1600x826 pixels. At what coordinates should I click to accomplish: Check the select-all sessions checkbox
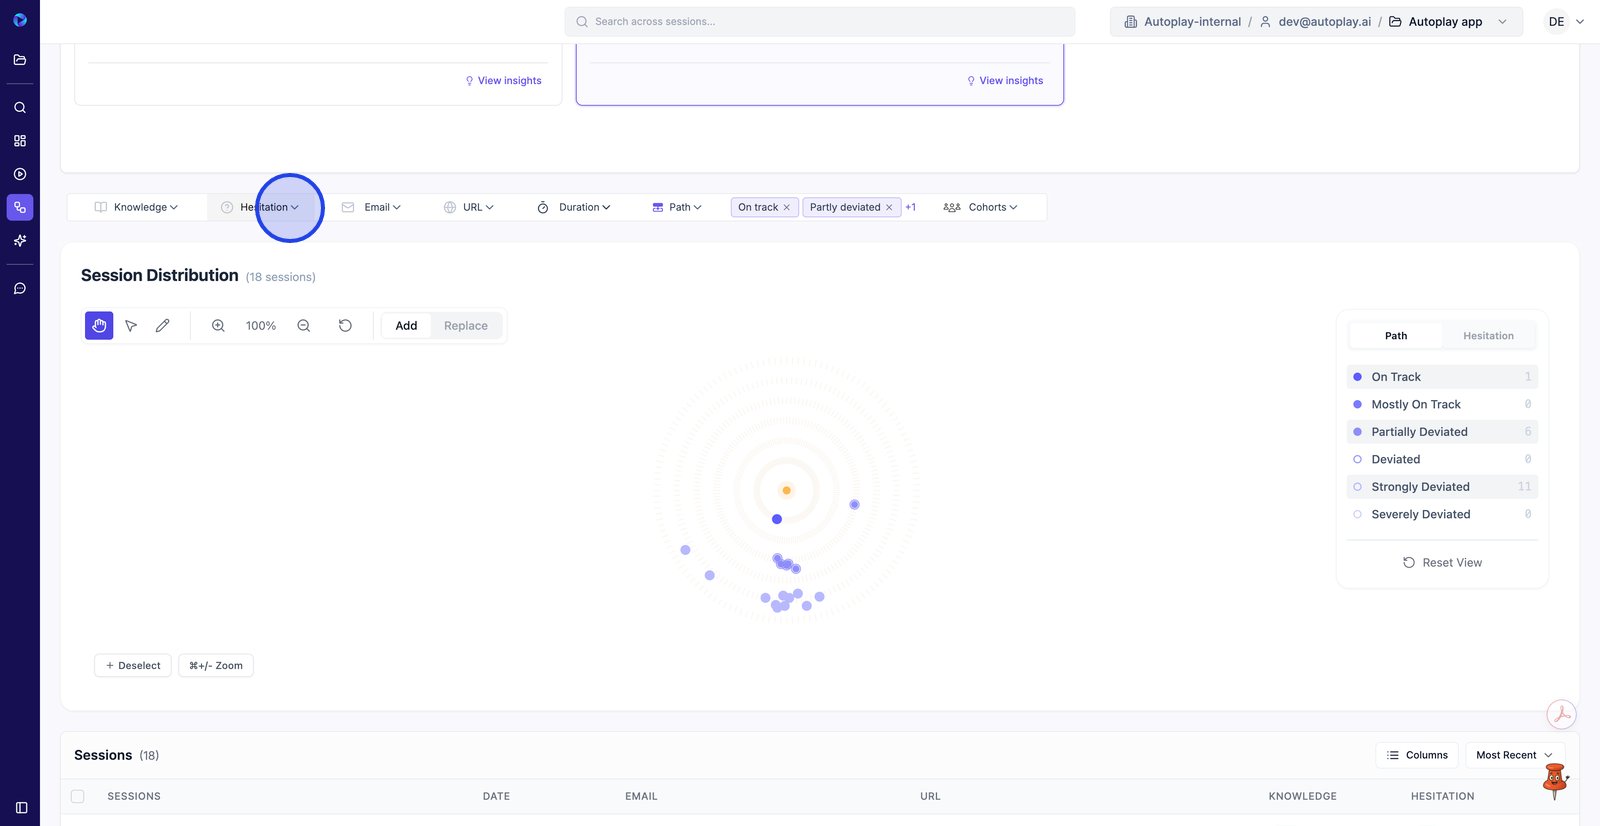point(78,796)
